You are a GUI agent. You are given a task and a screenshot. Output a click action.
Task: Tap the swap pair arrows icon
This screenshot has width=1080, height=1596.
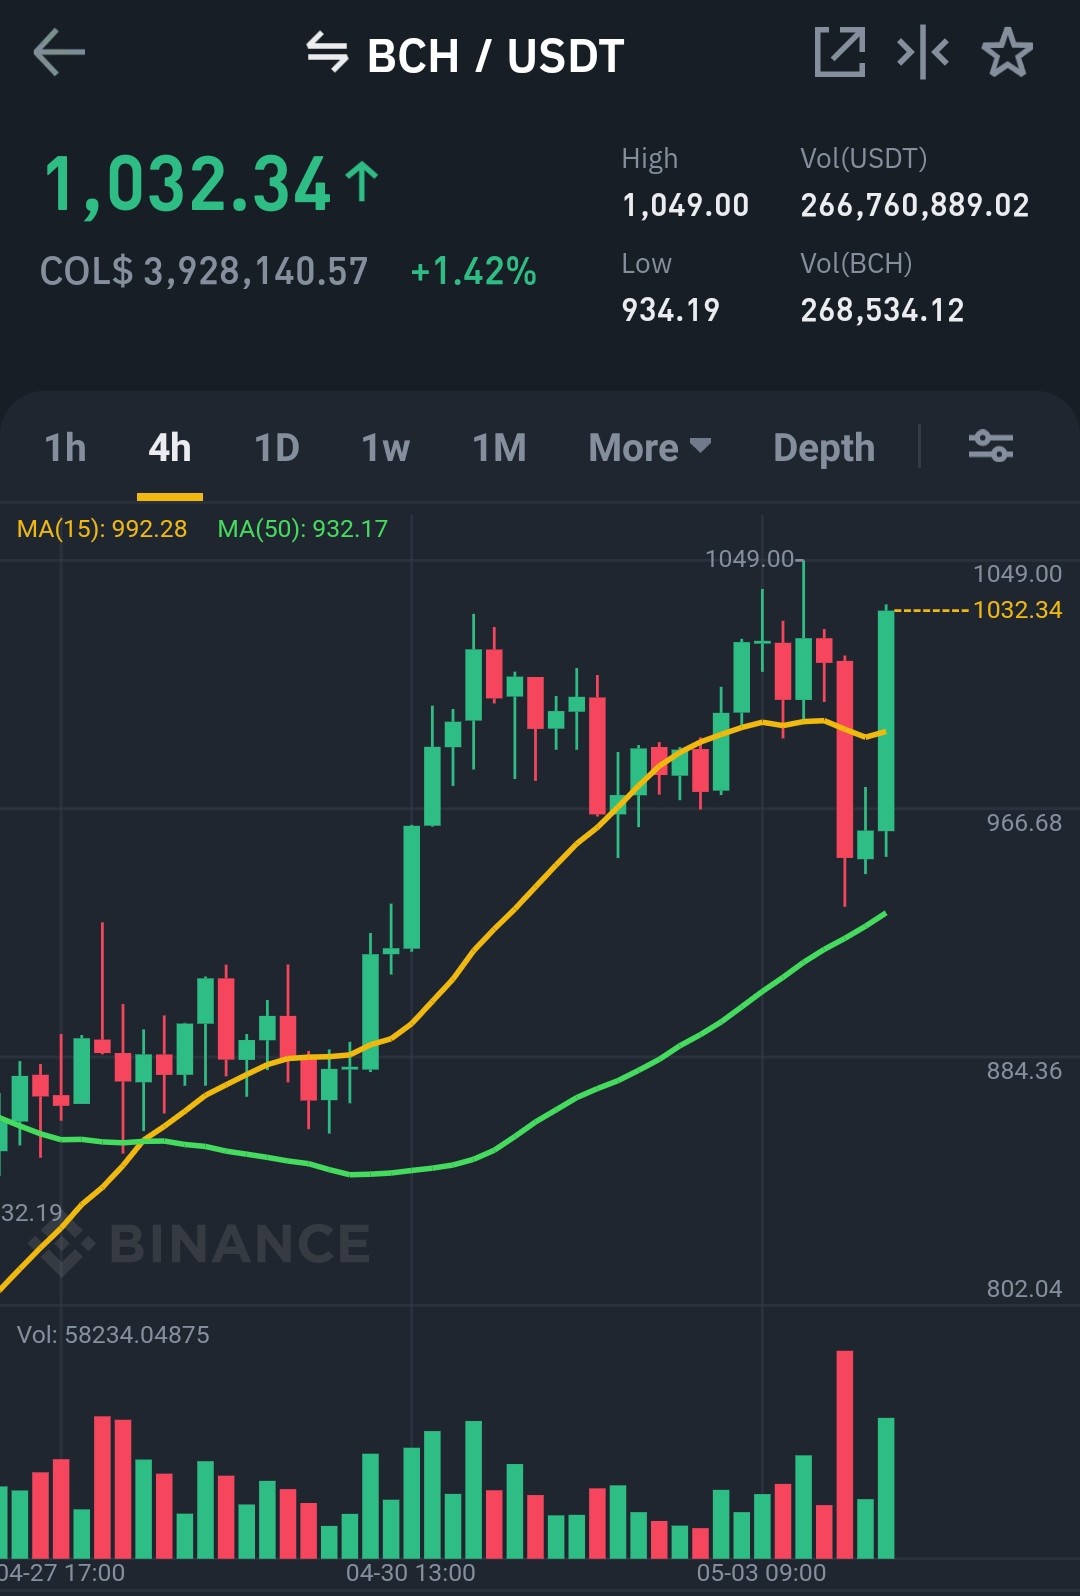327,53
